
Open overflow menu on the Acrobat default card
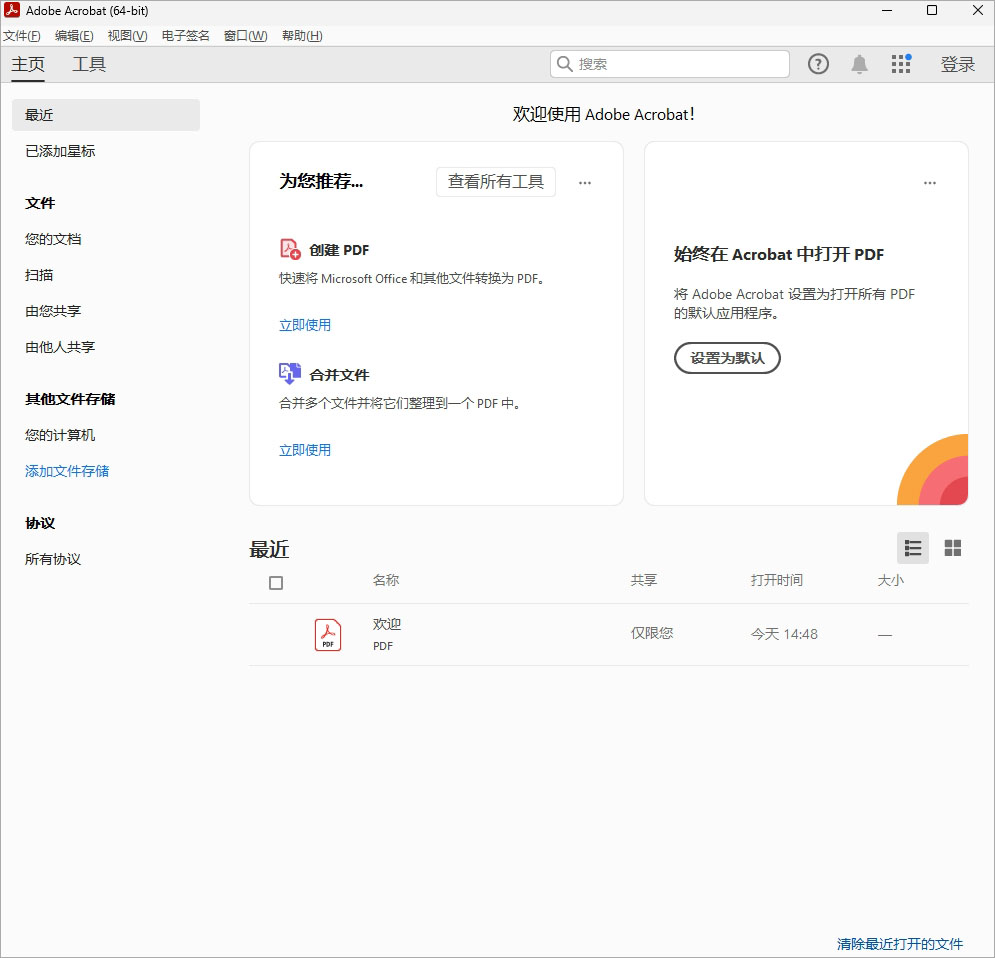pyautogui.click(x=930, y=182)
